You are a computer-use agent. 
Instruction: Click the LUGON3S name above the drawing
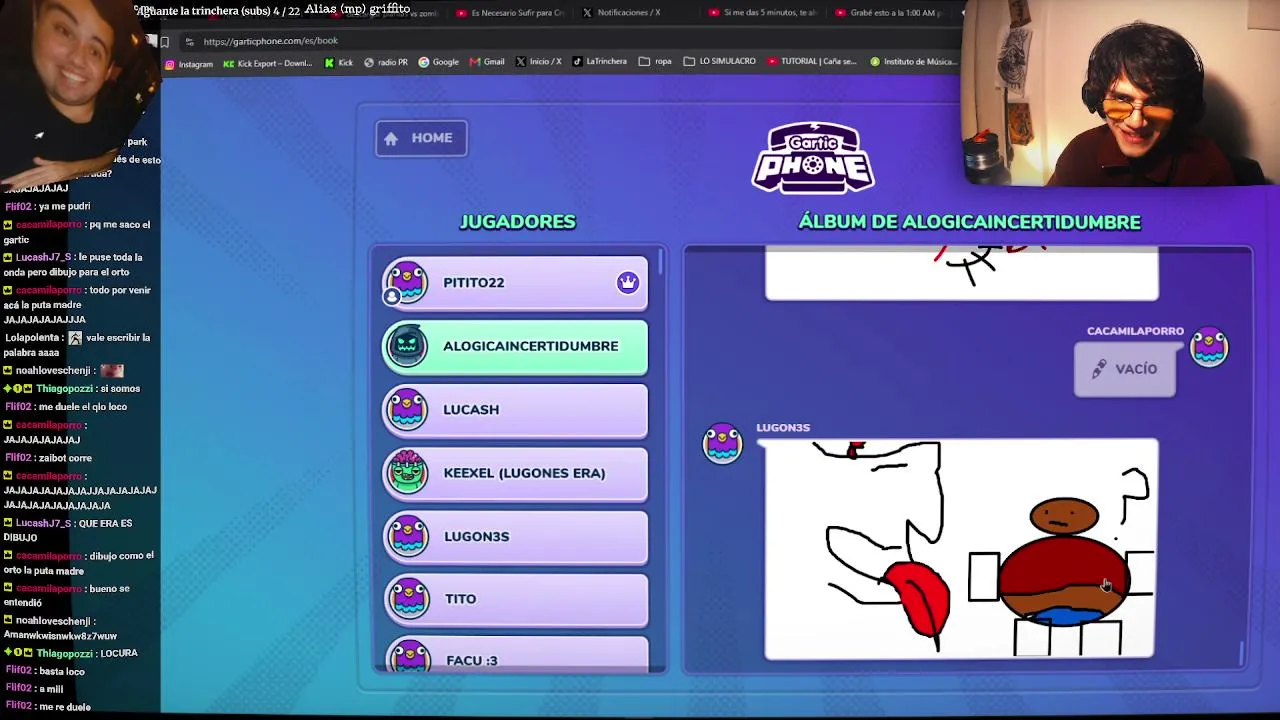click(783, 428)
